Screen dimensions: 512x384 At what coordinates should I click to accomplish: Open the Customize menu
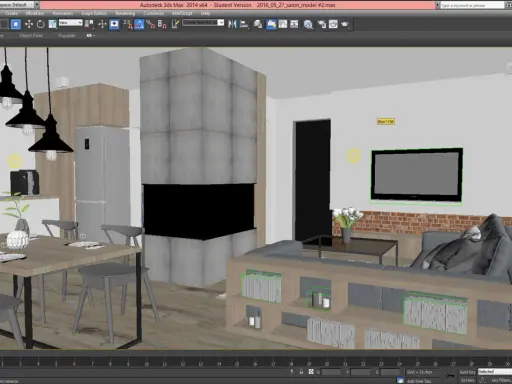(154, 13)
